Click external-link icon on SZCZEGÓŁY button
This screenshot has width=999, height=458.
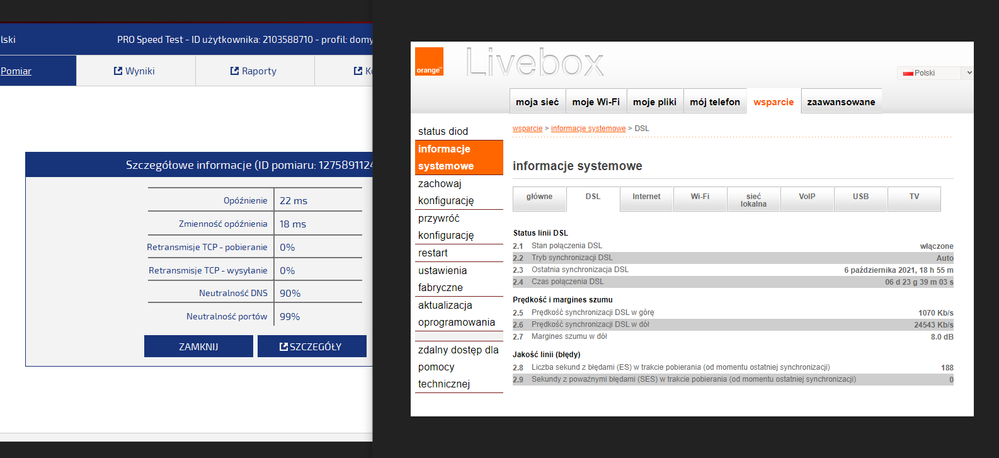[x=284, y=347]
